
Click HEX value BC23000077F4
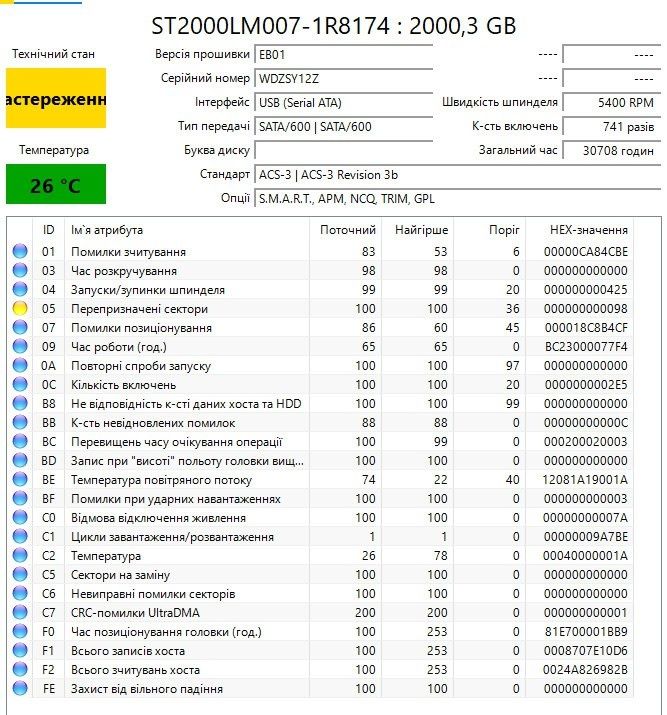[586, 347]
